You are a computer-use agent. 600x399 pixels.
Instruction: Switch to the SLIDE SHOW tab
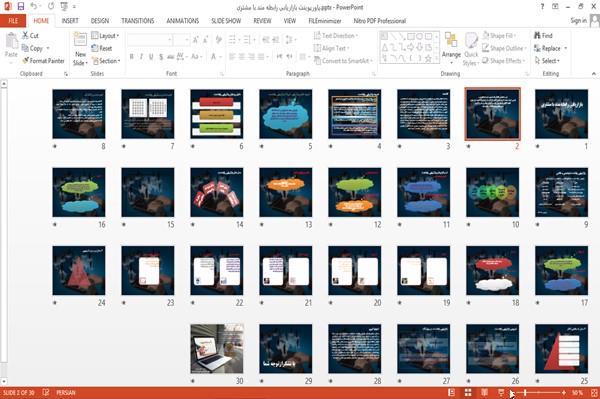[x=226, y=21]
